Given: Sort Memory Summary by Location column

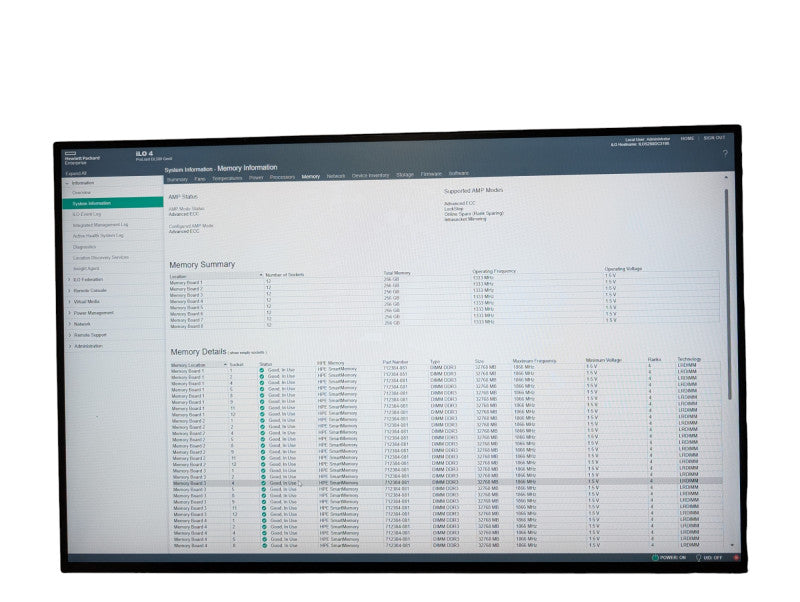Looking at the screenshot, I should [178, 277].
